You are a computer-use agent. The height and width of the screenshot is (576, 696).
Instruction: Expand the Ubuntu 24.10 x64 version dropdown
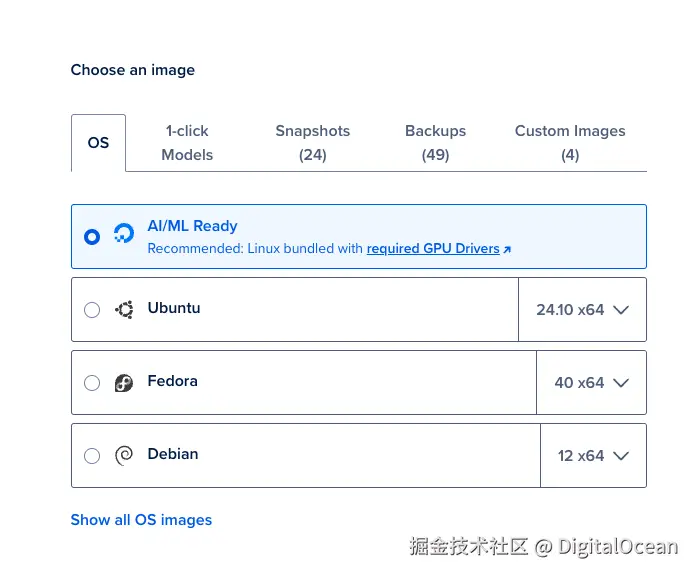click(582, 310)
